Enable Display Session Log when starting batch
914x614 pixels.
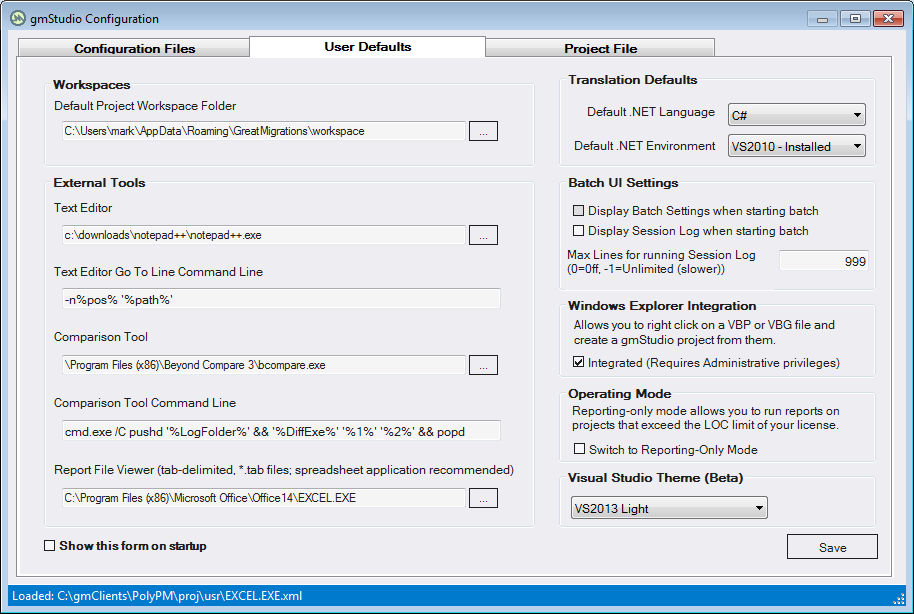pyautogui.click(x=578, y=231)
